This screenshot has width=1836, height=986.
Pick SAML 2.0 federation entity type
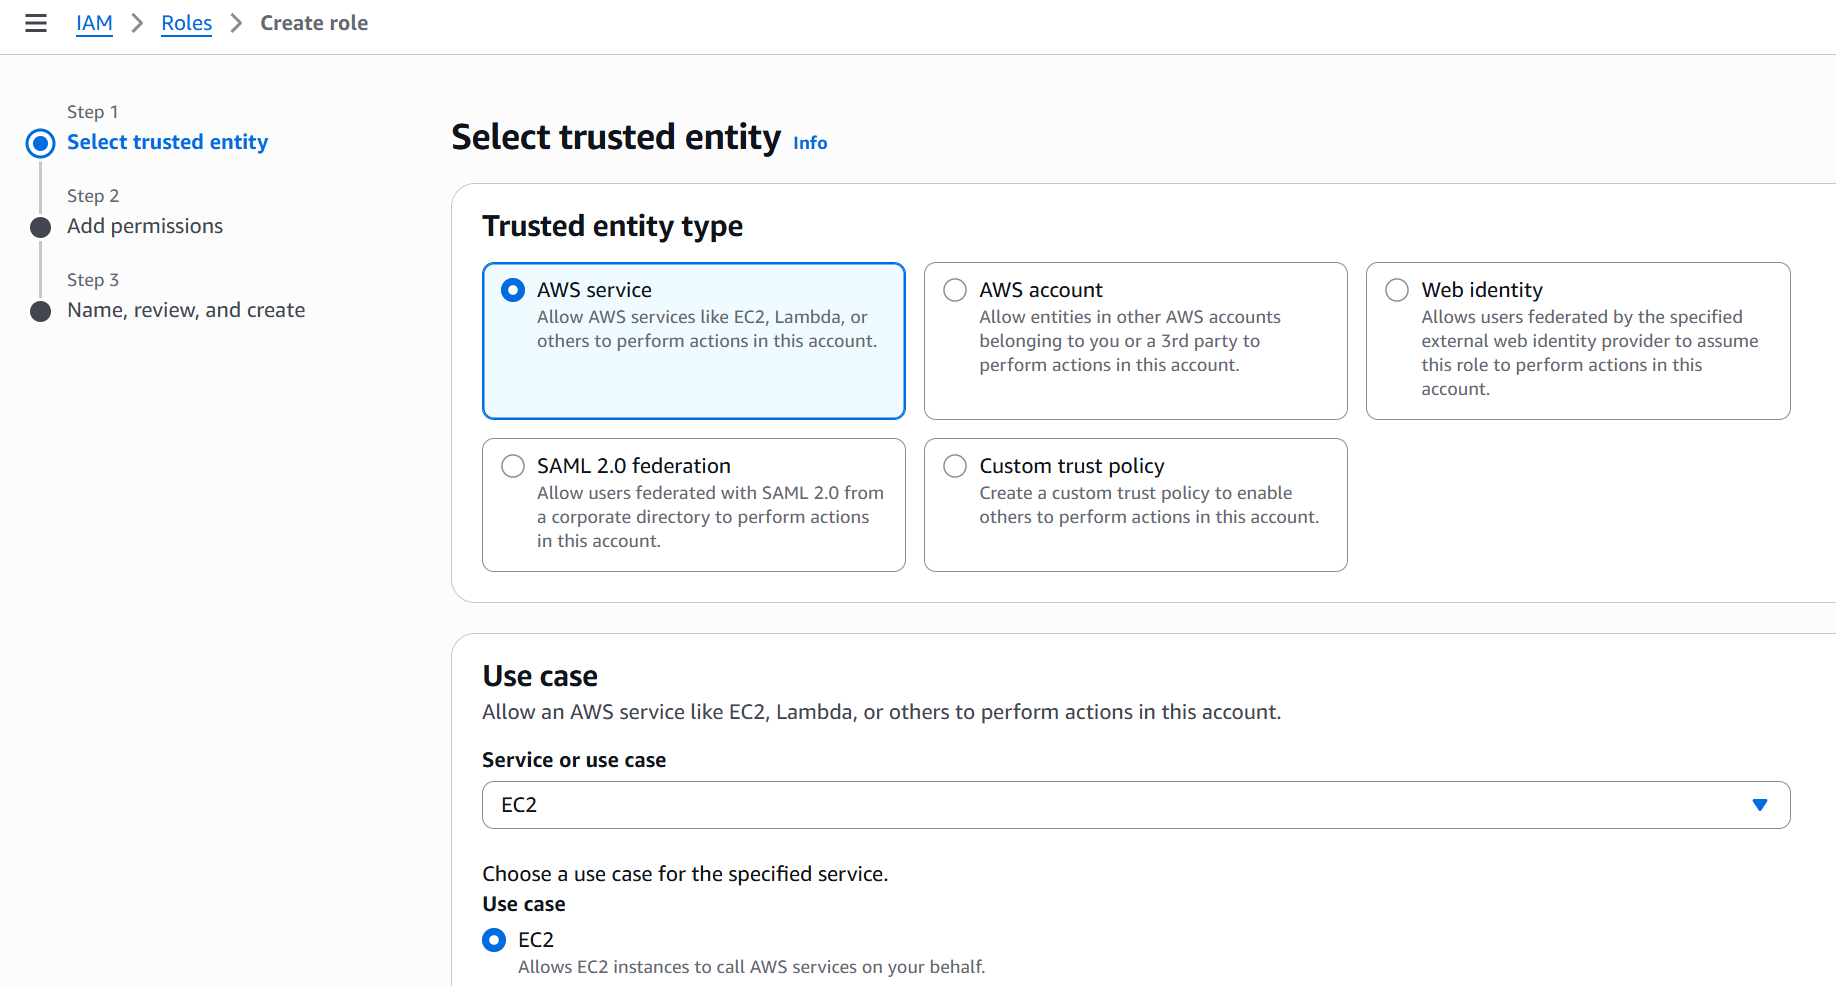point(513,466)
